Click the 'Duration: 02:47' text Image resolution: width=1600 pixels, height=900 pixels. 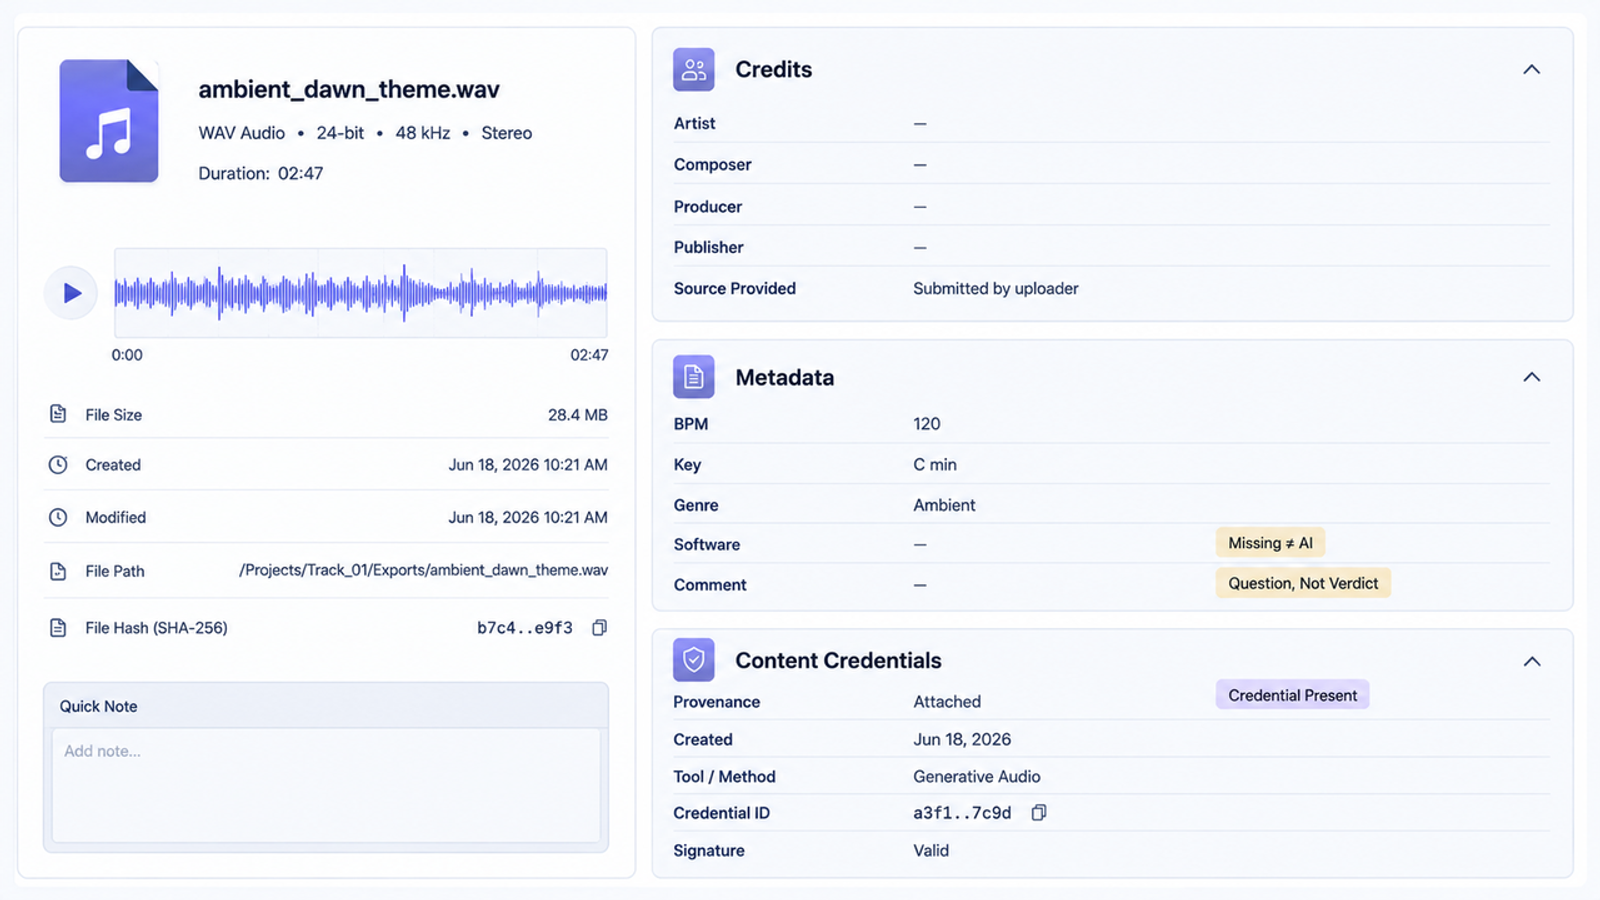(x=261, y=173)
